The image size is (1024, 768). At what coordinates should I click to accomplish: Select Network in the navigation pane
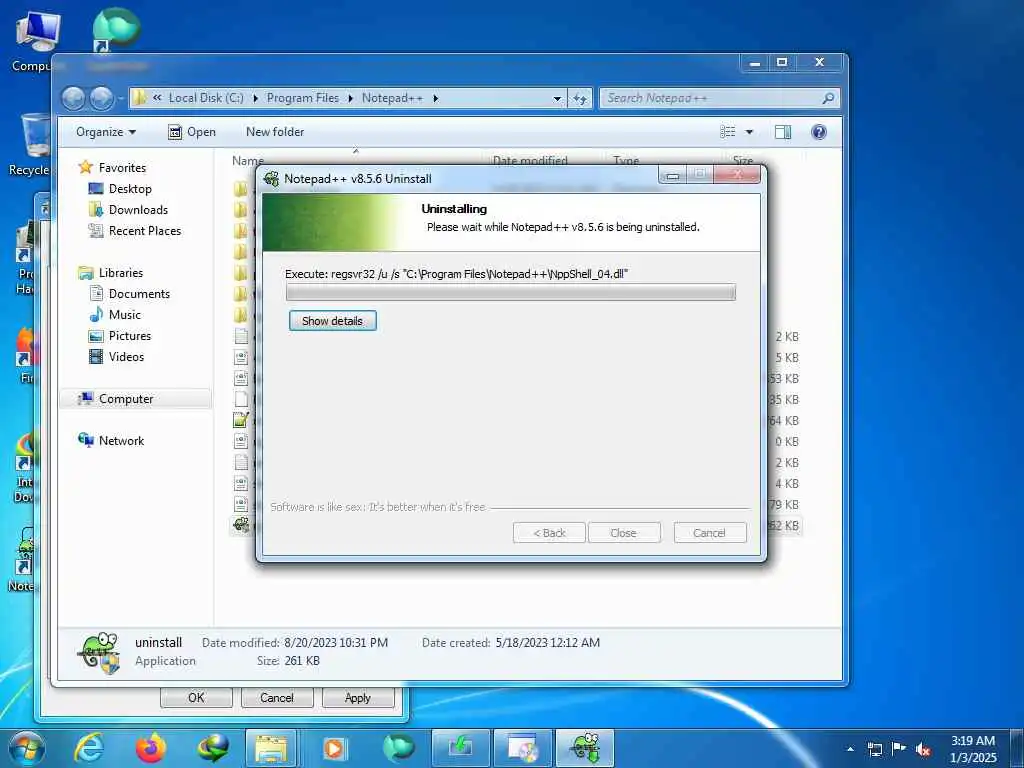pos(121,441)
